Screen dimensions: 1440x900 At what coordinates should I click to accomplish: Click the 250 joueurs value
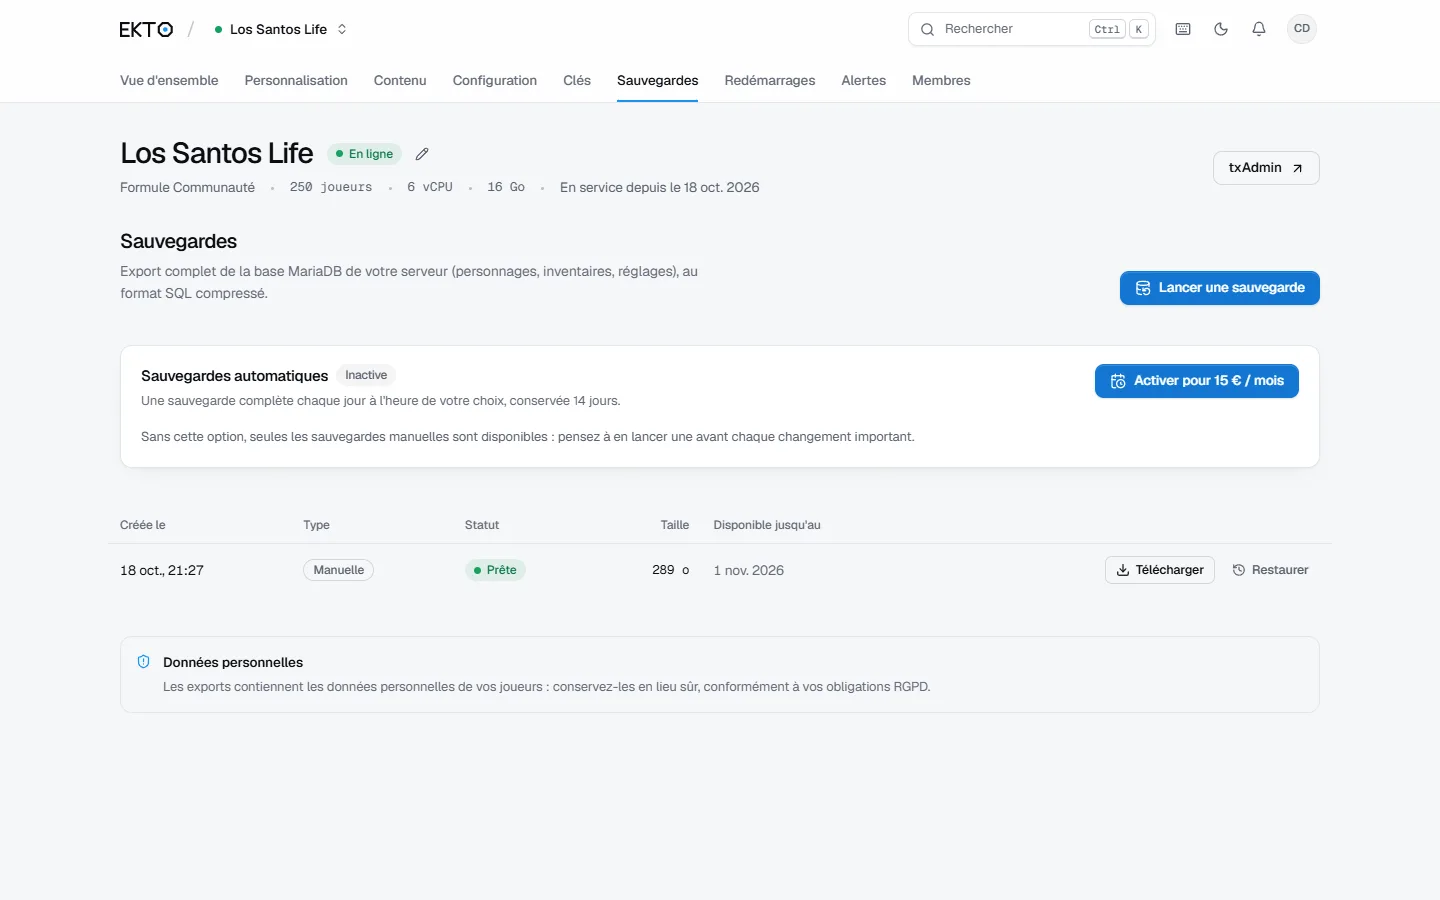[331, 187]
